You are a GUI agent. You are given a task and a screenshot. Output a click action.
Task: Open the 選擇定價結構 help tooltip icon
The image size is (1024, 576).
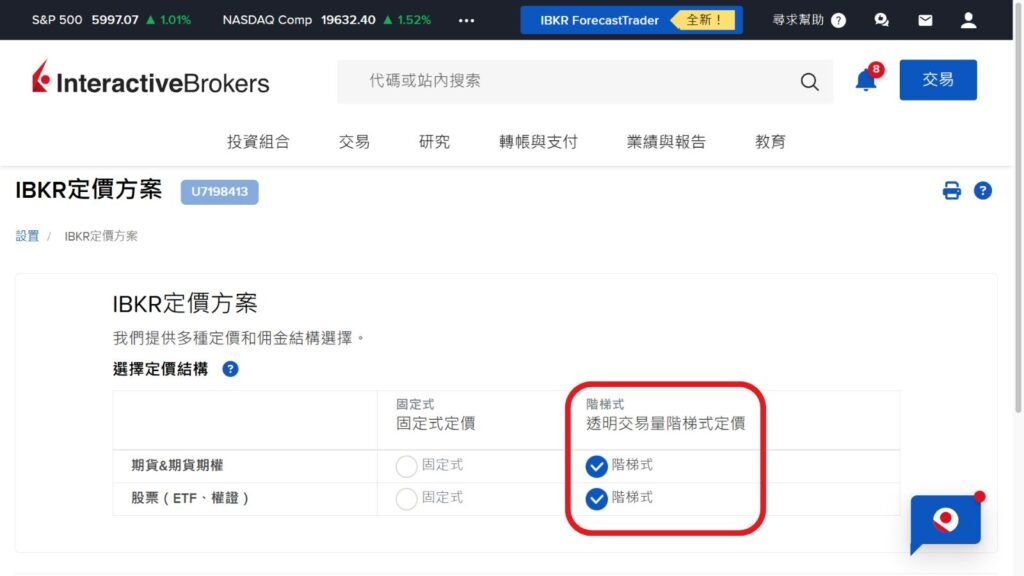pyautogui.click(x=230, y=368)
